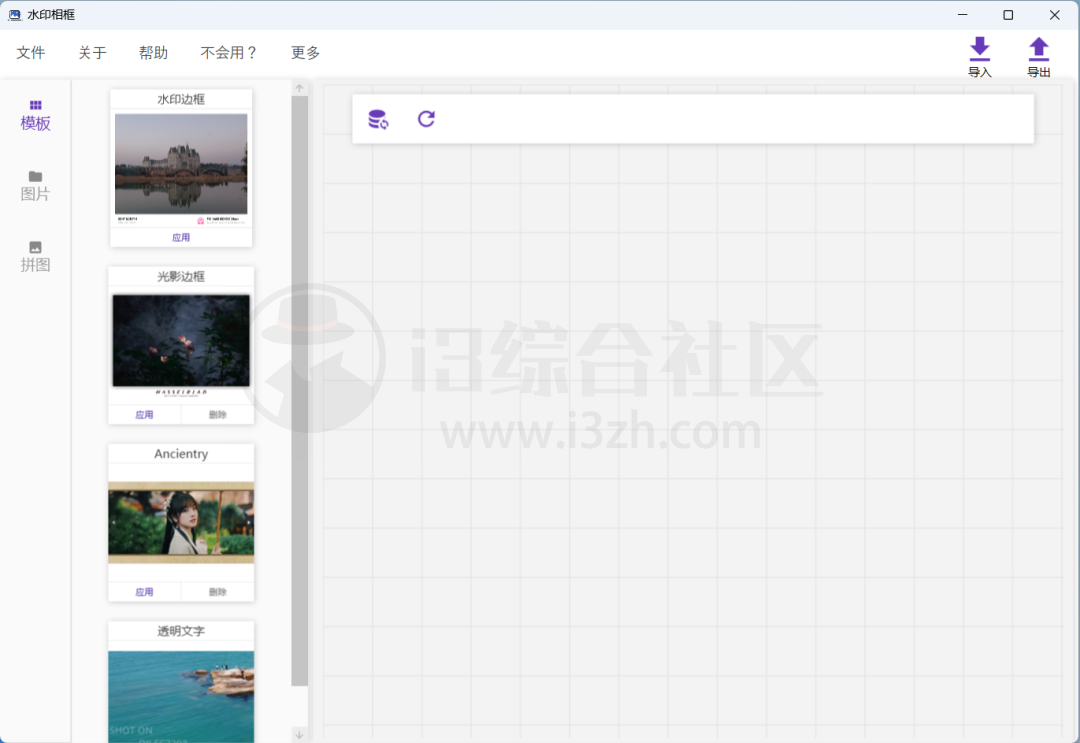This screenshot has height=743, width=1080.
Task: Click the 不会用？ menu item
Action: point(229,53)
